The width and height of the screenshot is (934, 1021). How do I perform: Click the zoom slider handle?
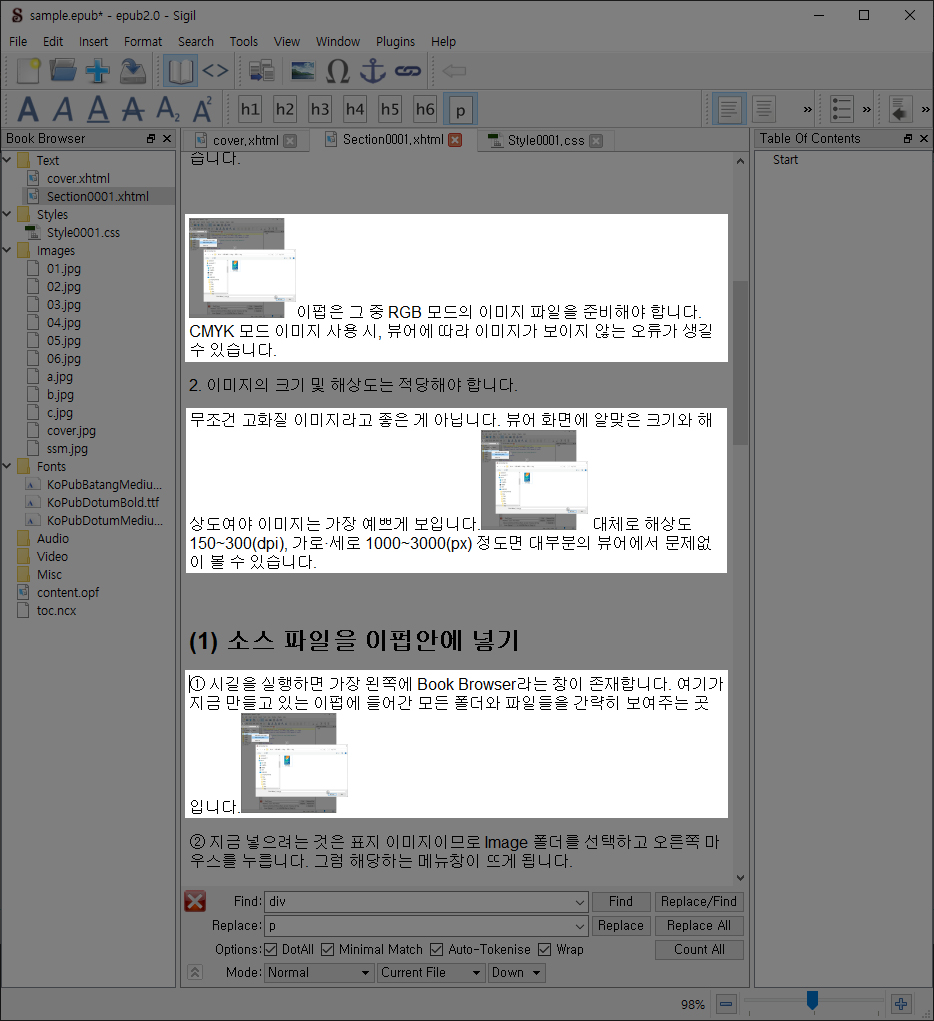point(812,1000)
